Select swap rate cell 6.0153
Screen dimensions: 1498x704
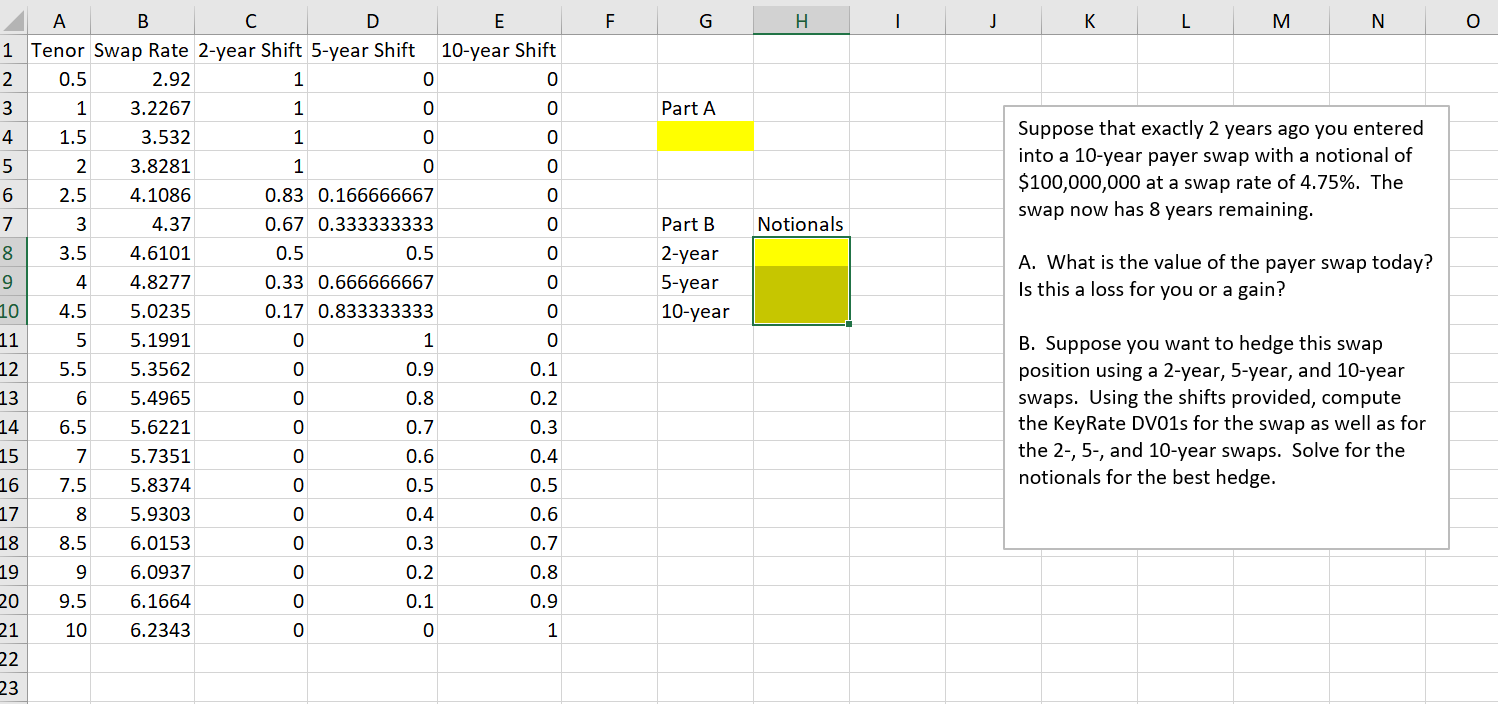coord(143,543)
